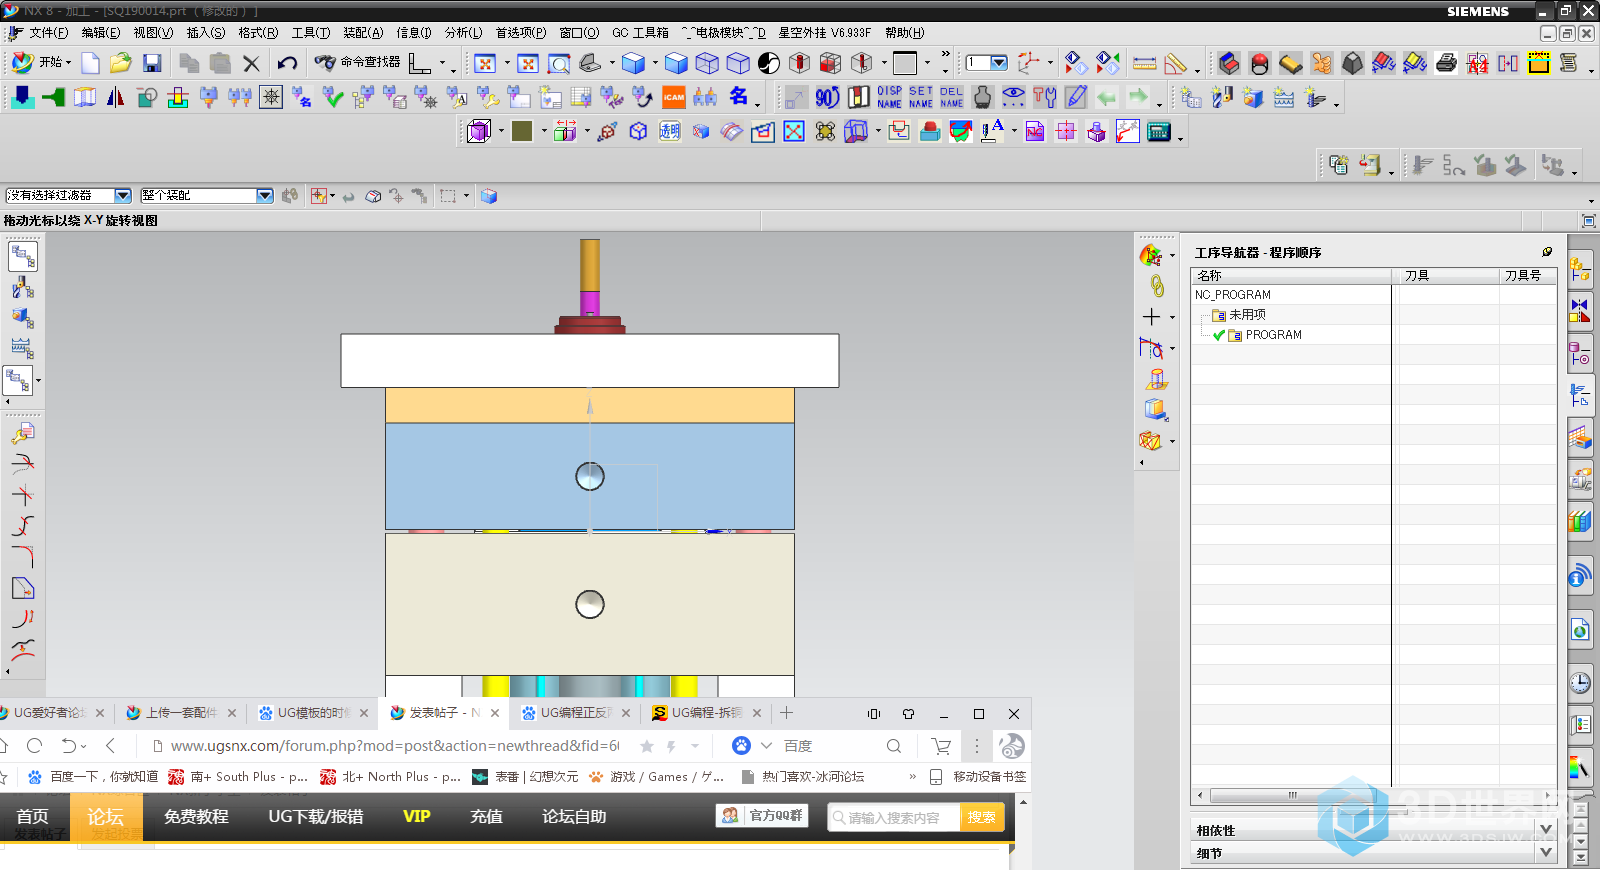The height and width of the screenshot is (870, 1600).
Task: Save the part with the floppy icon
Action: [152, 63]
